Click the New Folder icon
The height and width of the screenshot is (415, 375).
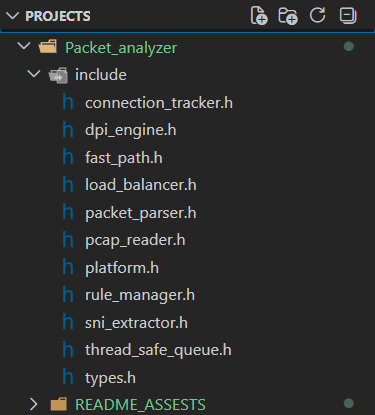tap(288, 16)
